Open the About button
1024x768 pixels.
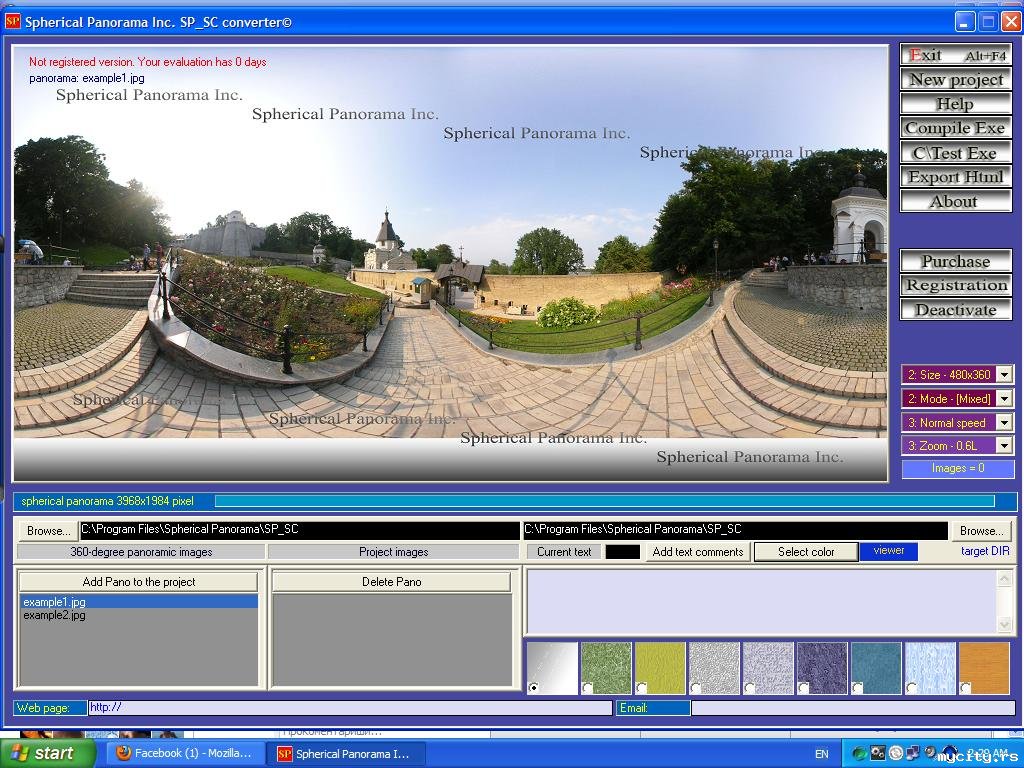(956, 201)
